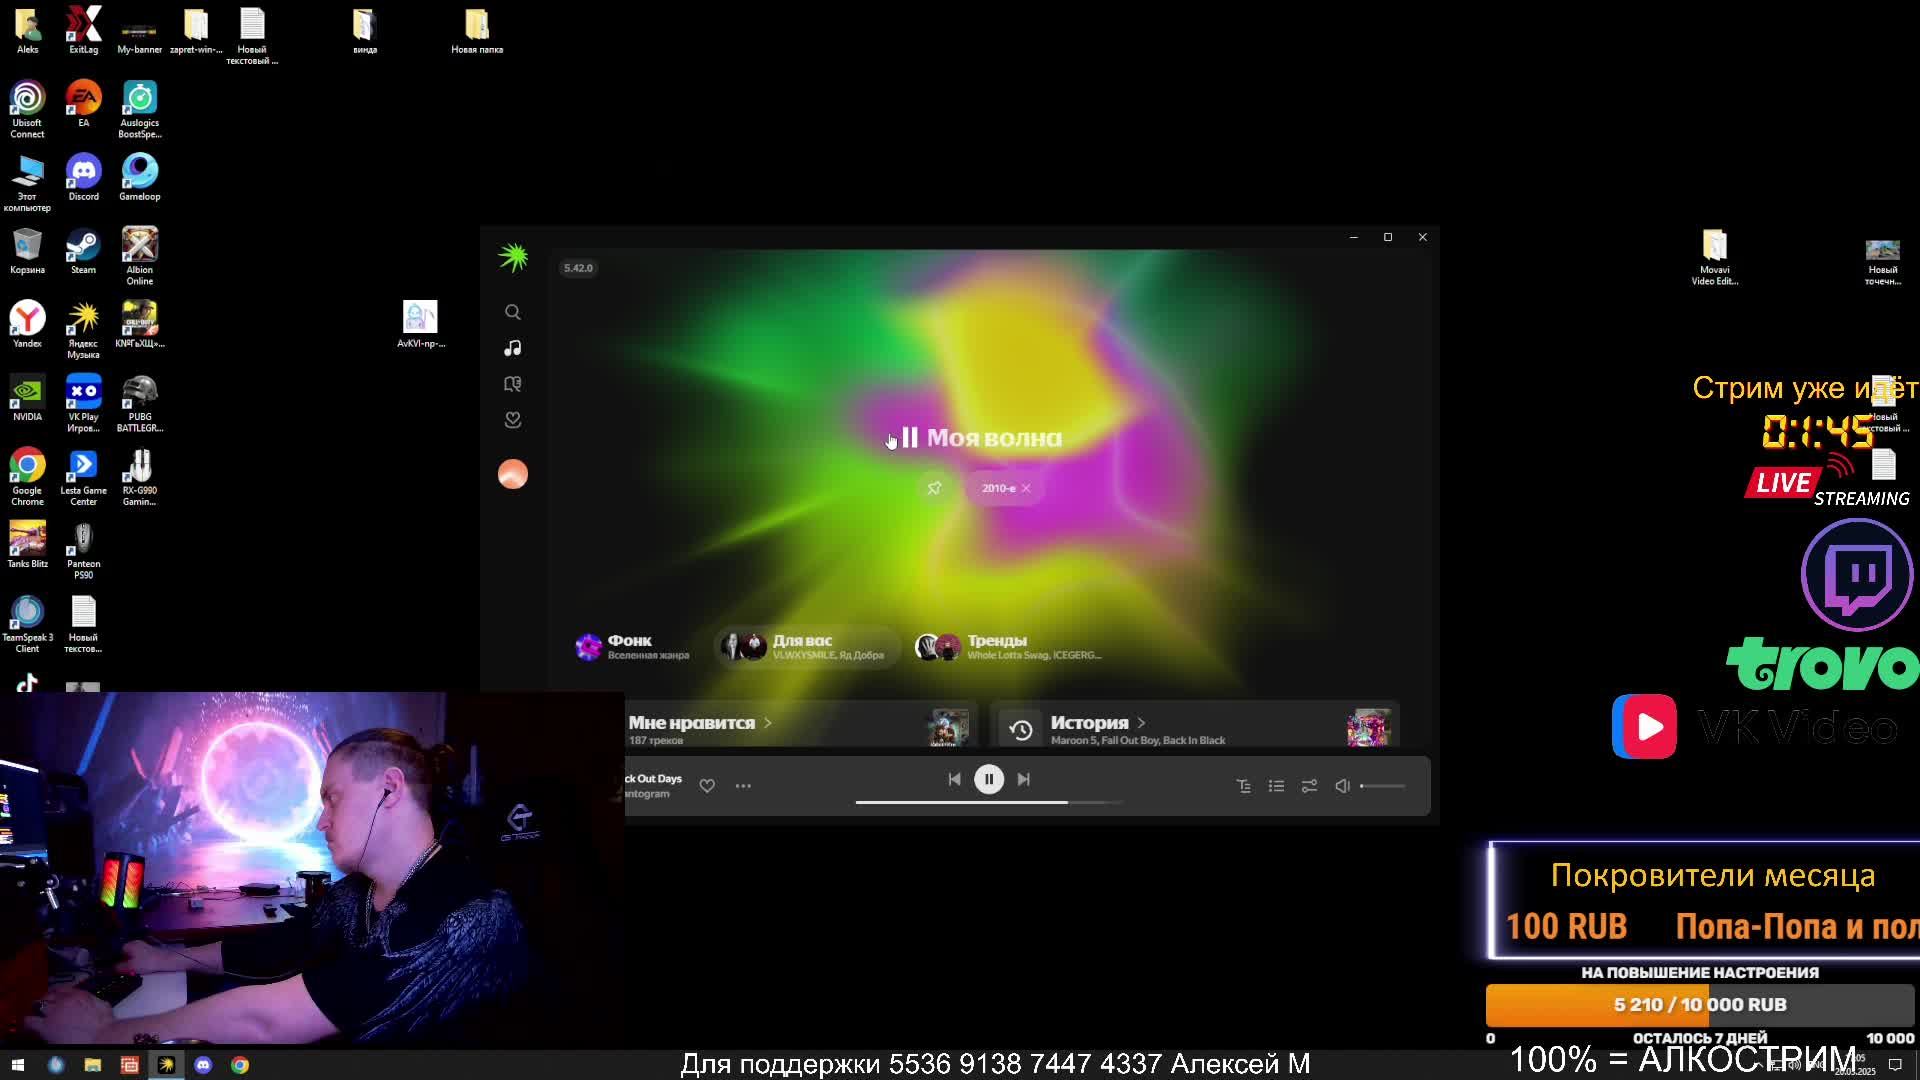Adjust the volume slider
The image size is (1920, 1080).
(x=1384, y=786)
